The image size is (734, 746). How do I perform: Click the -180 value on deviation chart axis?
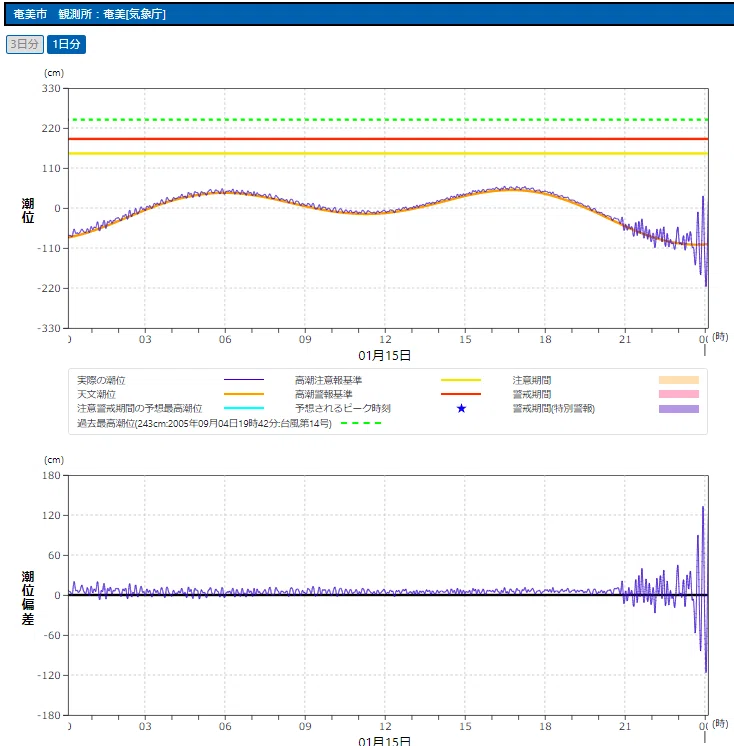(49, 715)
